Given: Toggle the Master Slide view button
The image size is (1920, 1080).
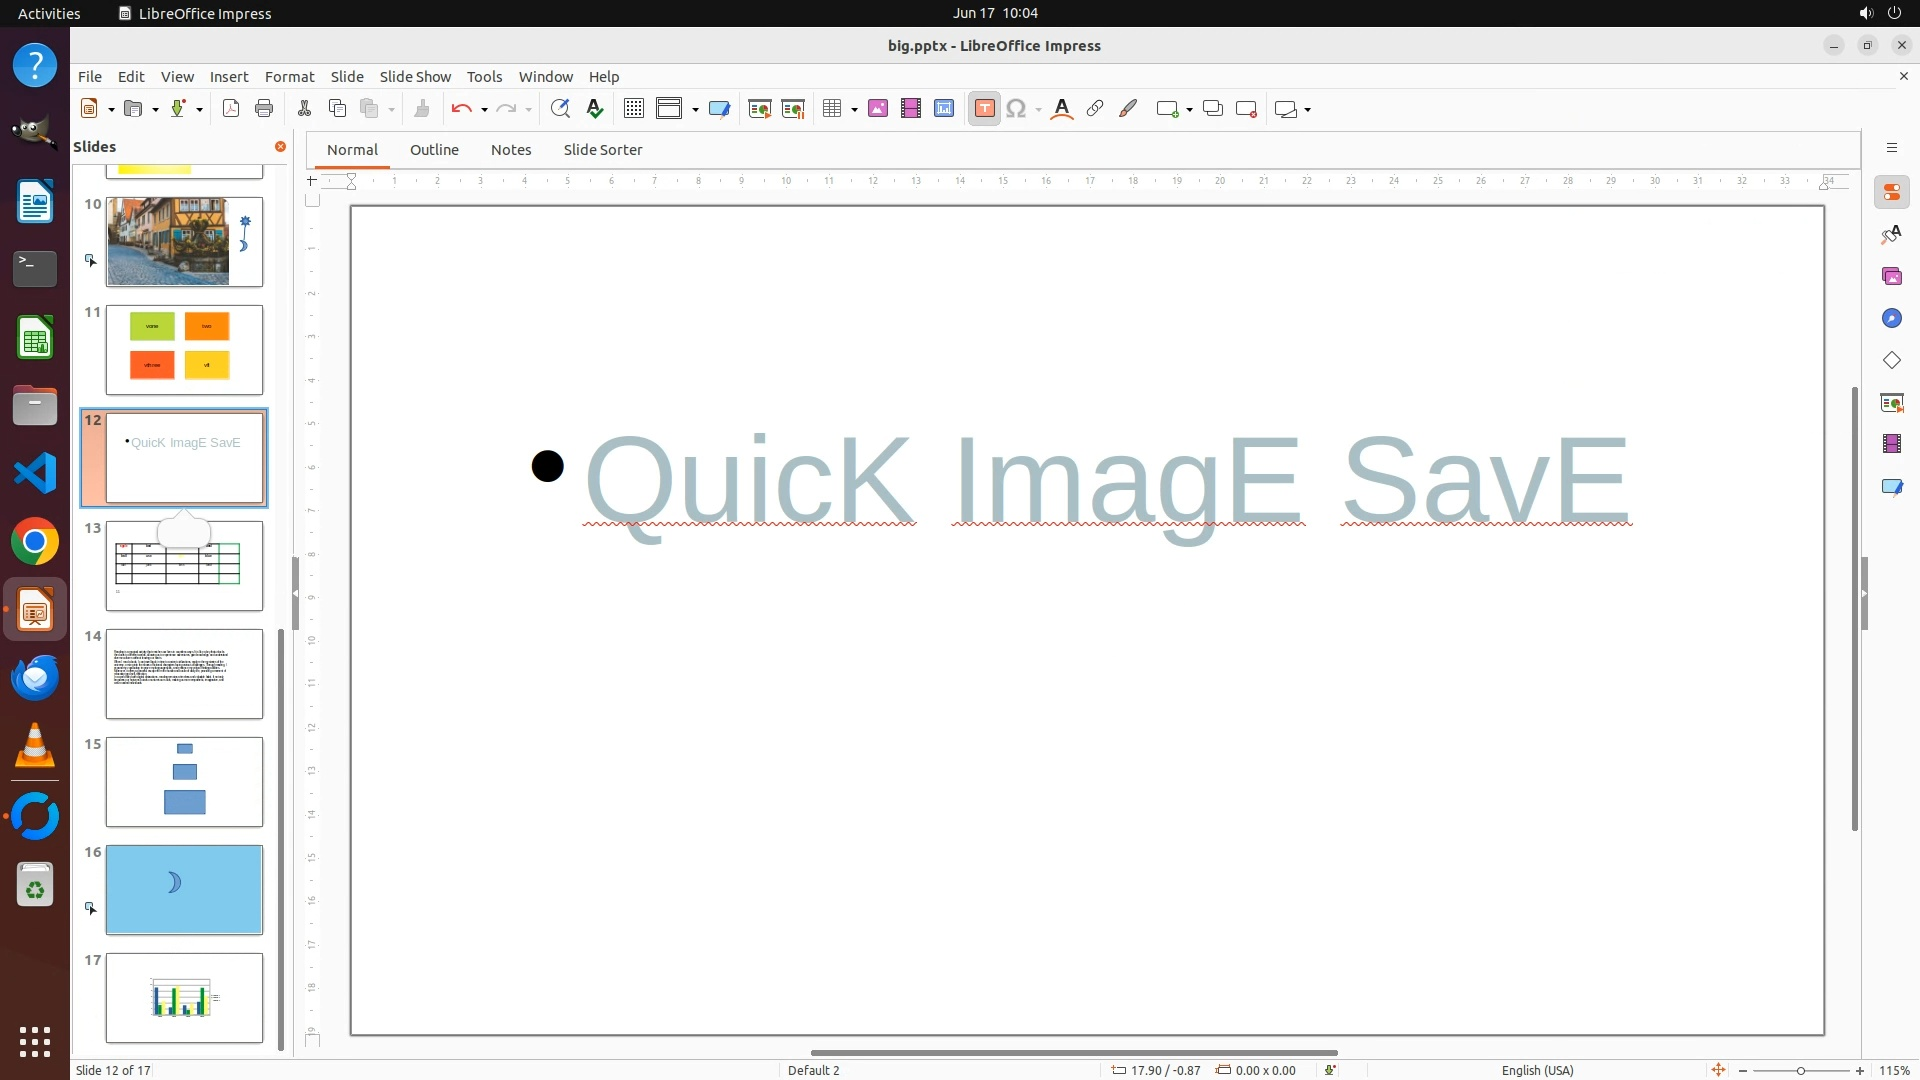Looking at the screenshot, I should tap(719, 109).
